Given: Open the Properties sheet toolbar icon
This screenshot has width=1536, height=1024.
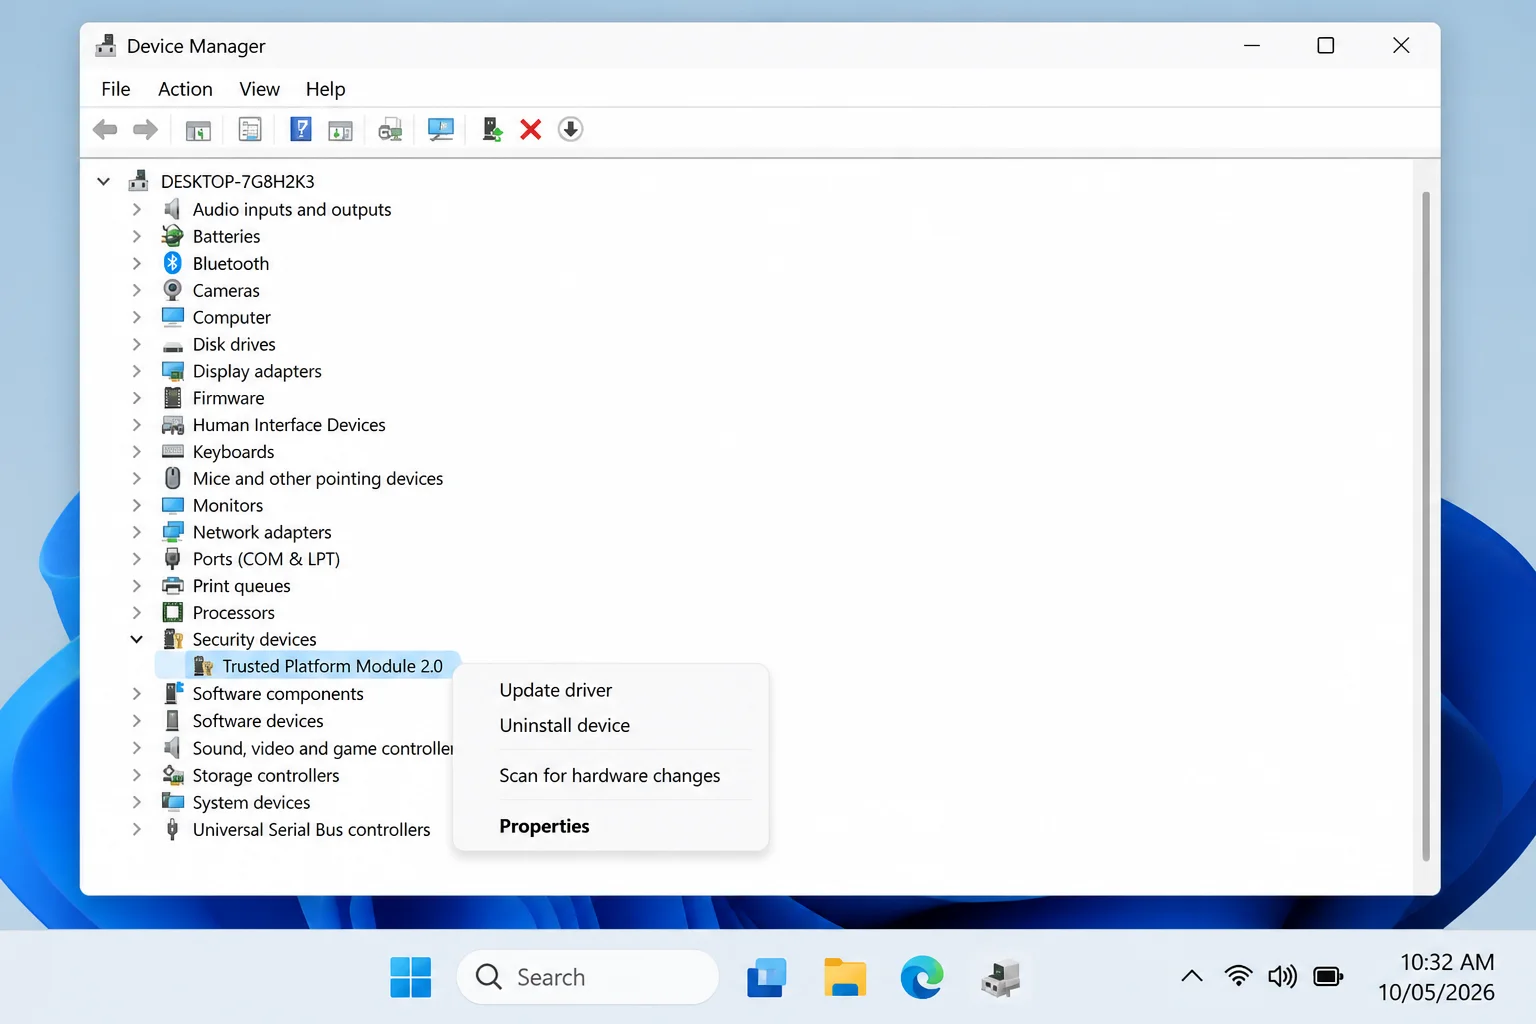Looking at the screenshot, I should 250,129.
